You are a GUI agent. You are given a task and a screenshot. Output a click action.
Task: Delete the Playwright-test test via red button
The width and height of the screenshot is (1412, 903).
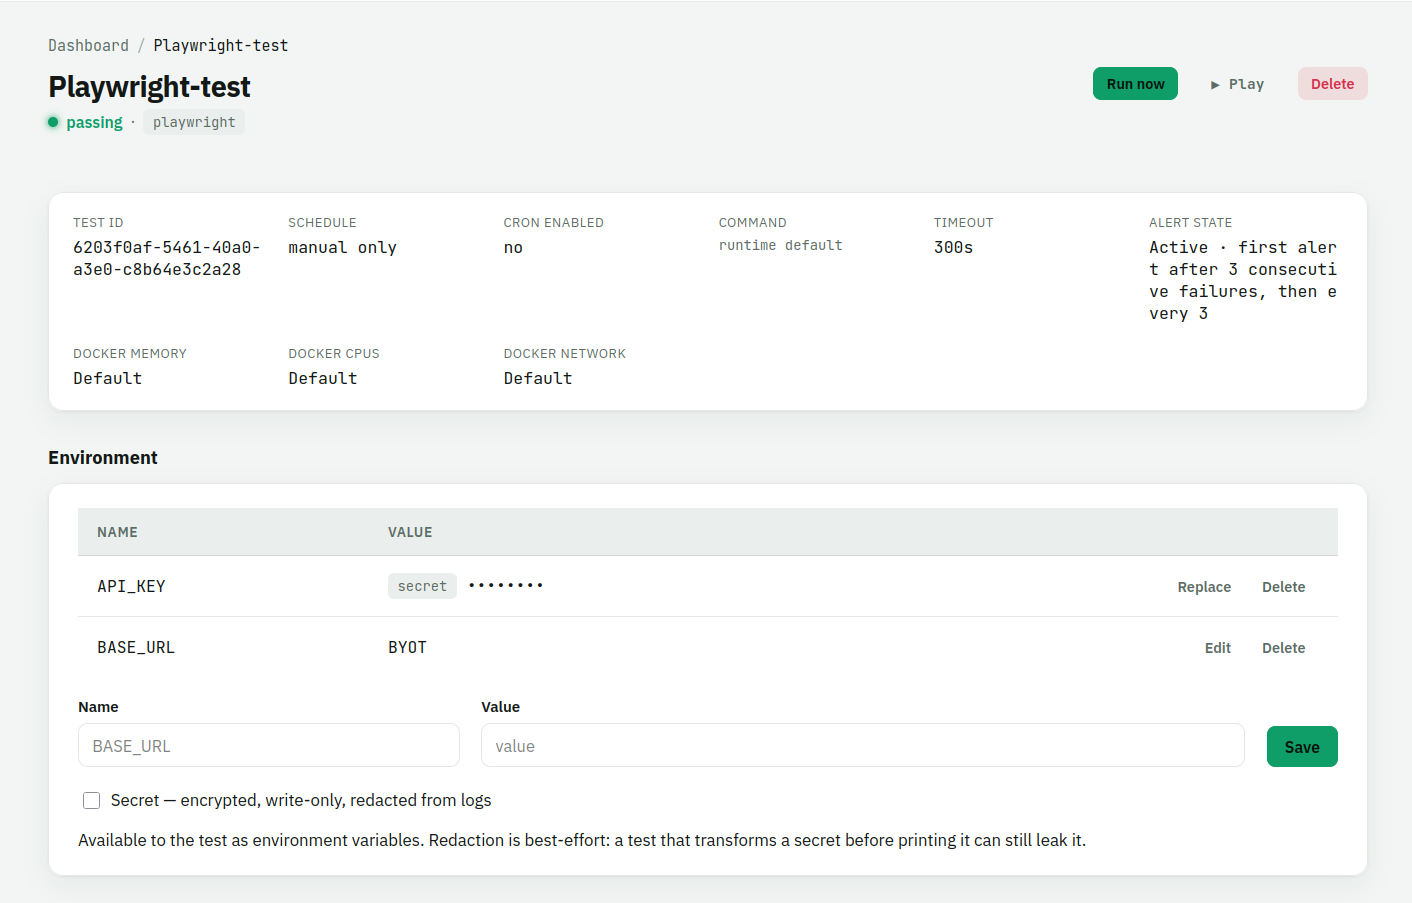coord(1332,84)
